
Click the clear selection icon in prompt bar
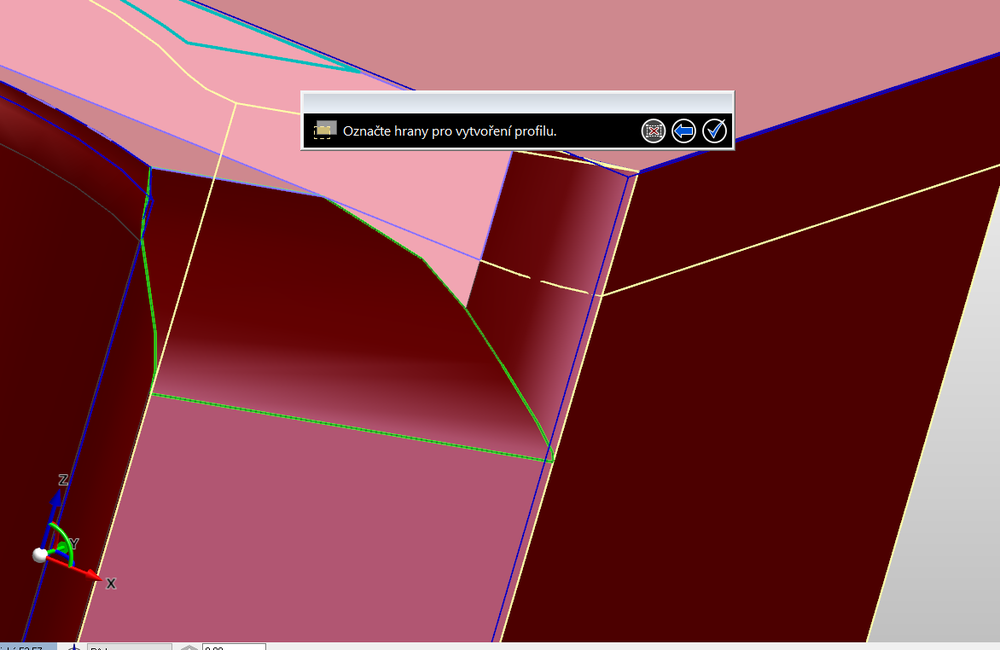click(653, 131)
